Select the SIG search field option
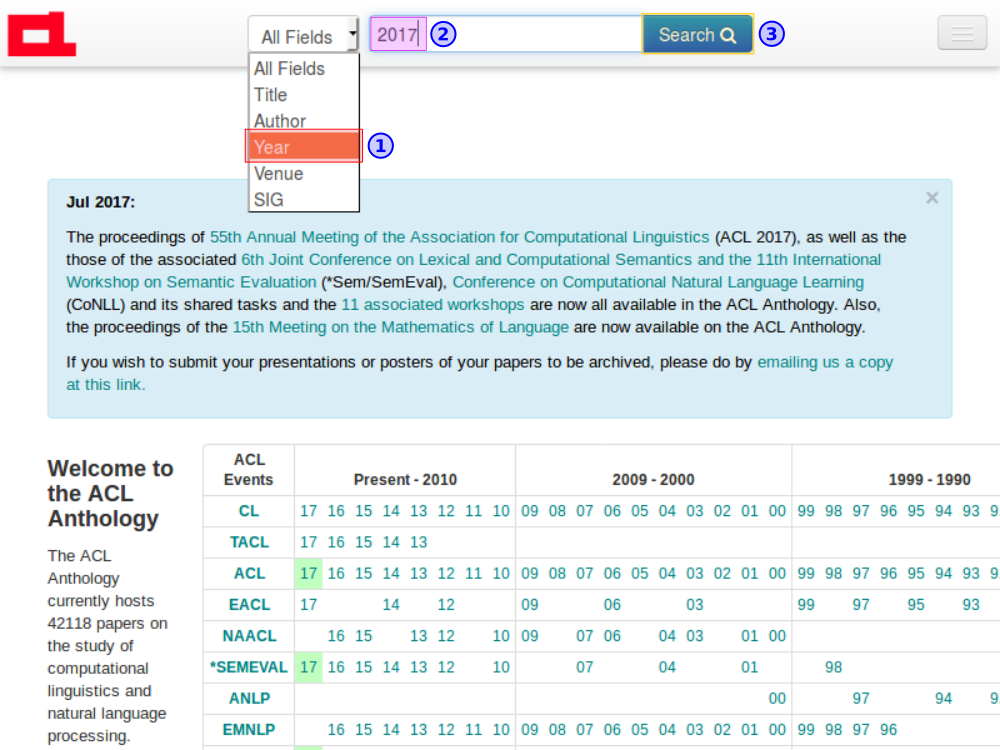 click(304, 200)
